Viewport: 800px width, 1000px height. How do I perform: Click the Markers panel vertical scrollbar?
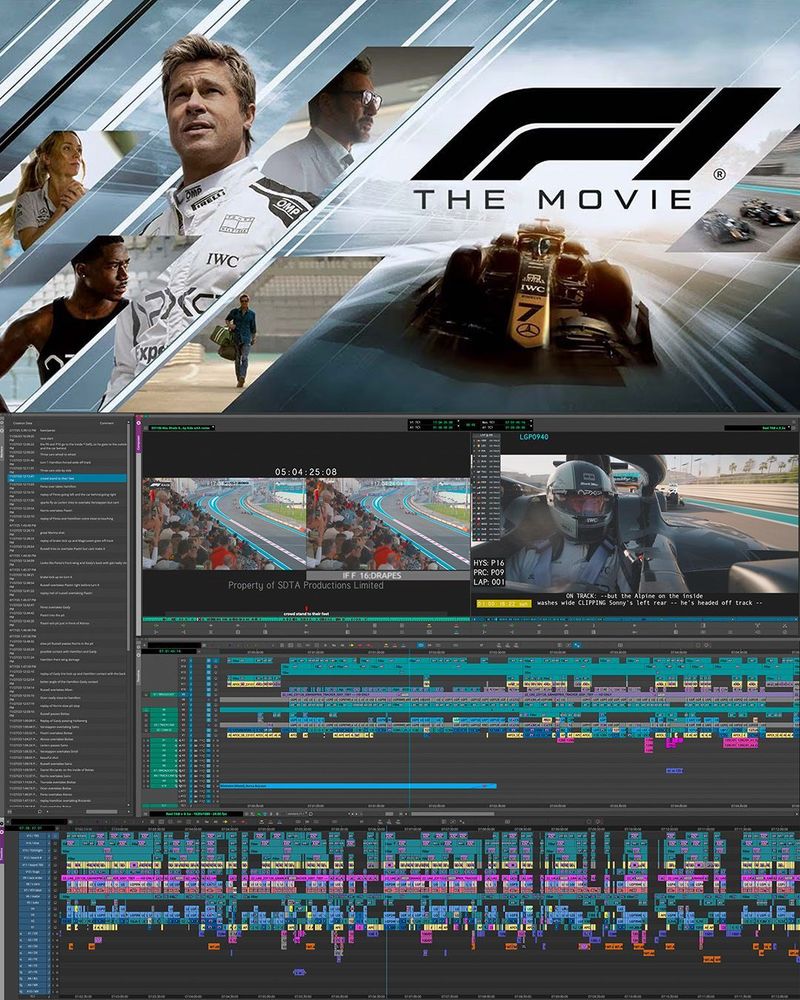[128, 536]
